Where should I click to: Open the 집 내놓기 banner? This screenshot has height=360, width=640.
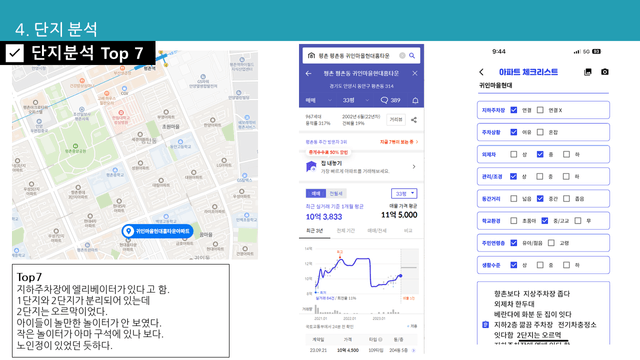coord(361,167)
